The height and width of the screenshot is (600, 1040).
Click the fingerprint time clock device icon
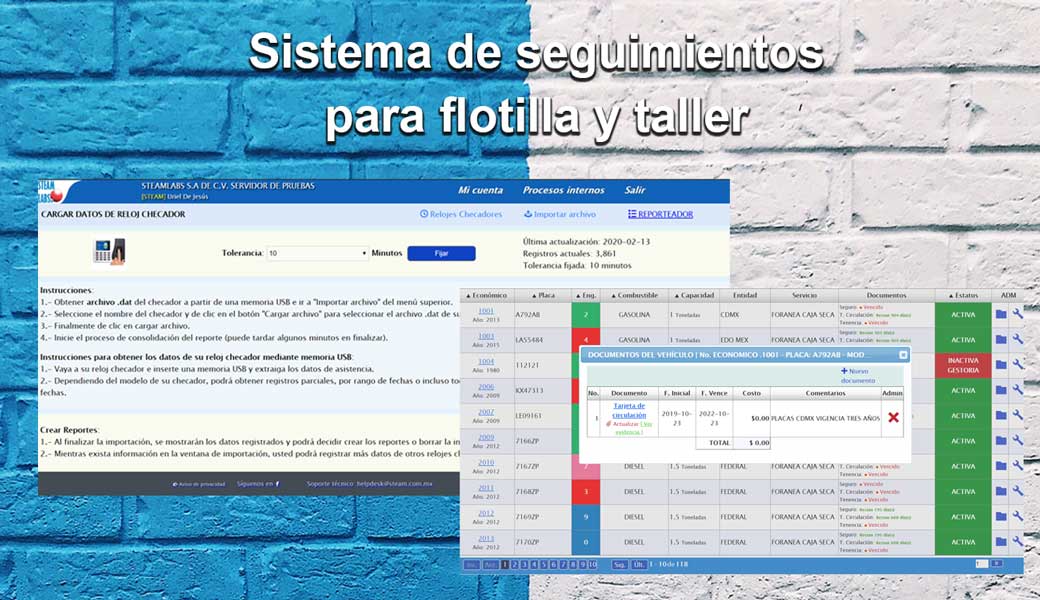point(107,252)
